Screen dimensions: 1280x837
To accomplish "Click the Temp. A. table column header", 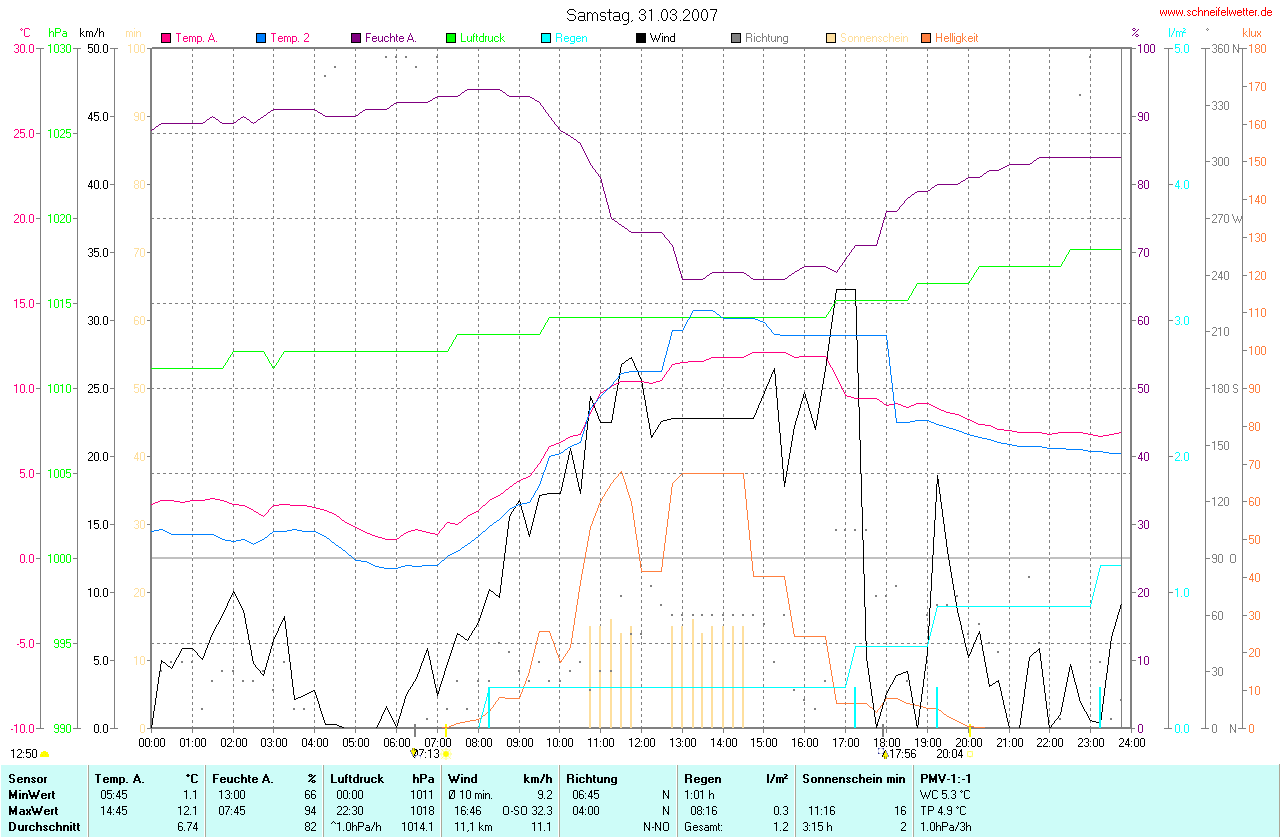I will tap(119, 778).
